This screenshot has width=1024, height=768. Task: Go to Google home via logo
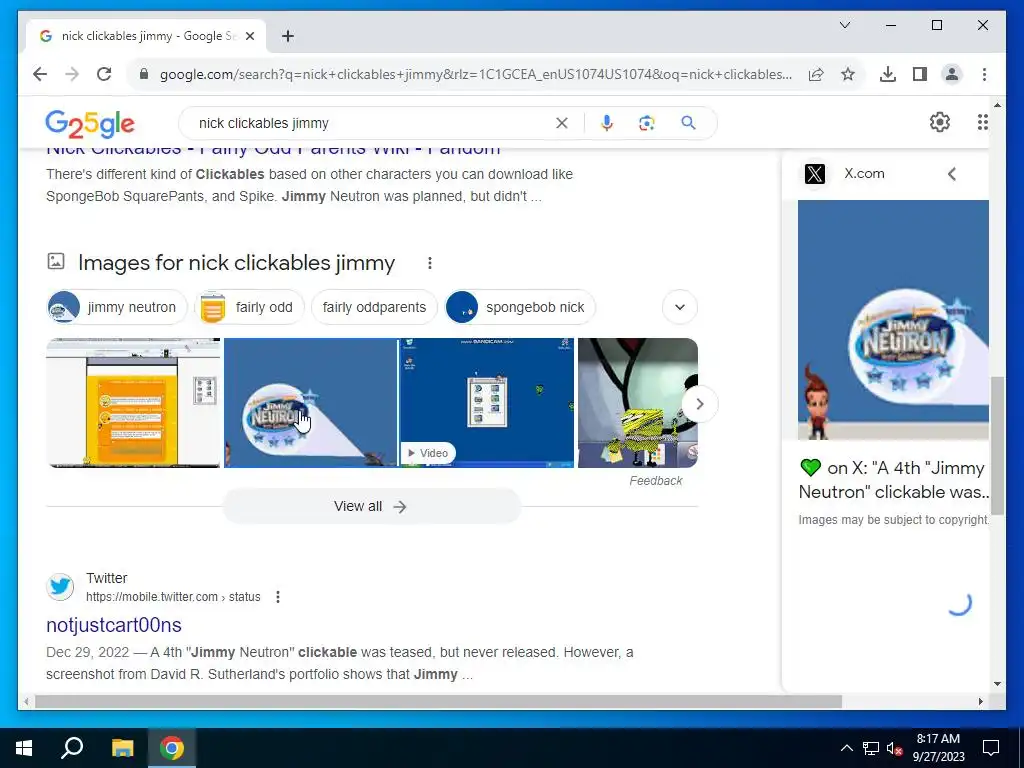coord(90,123)
